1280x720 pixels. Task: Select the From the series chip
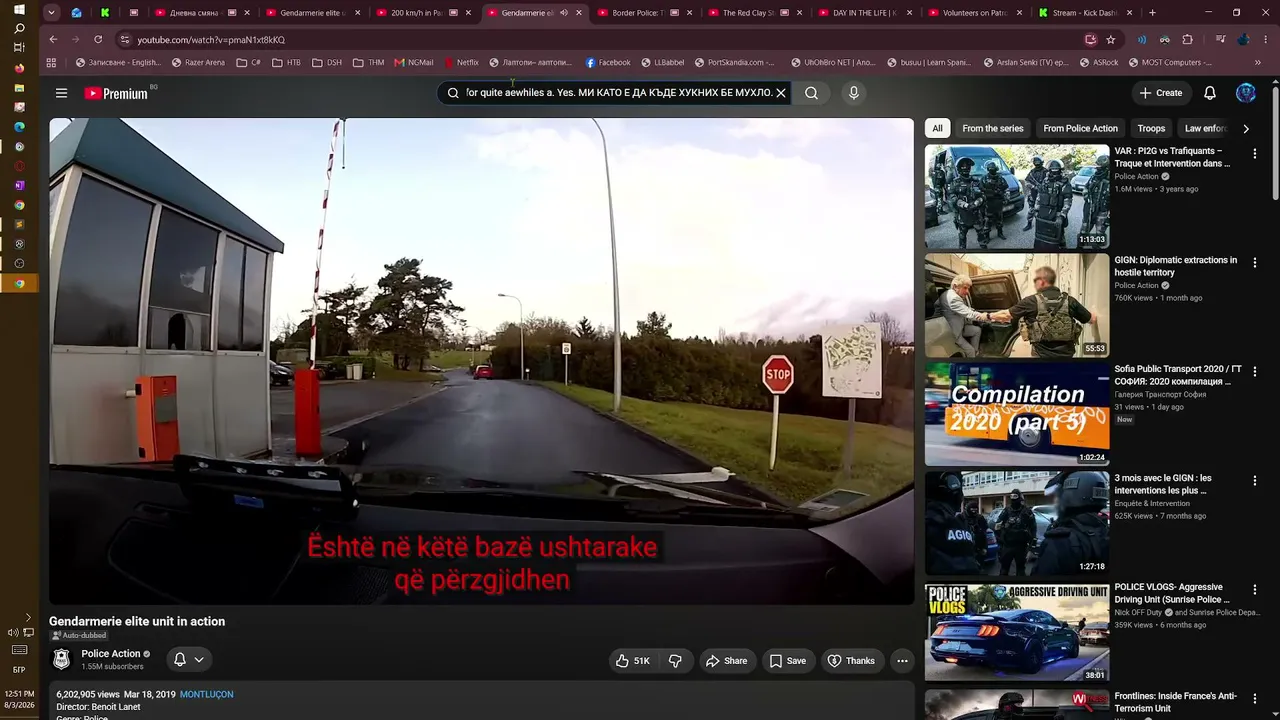click(993, 128)
